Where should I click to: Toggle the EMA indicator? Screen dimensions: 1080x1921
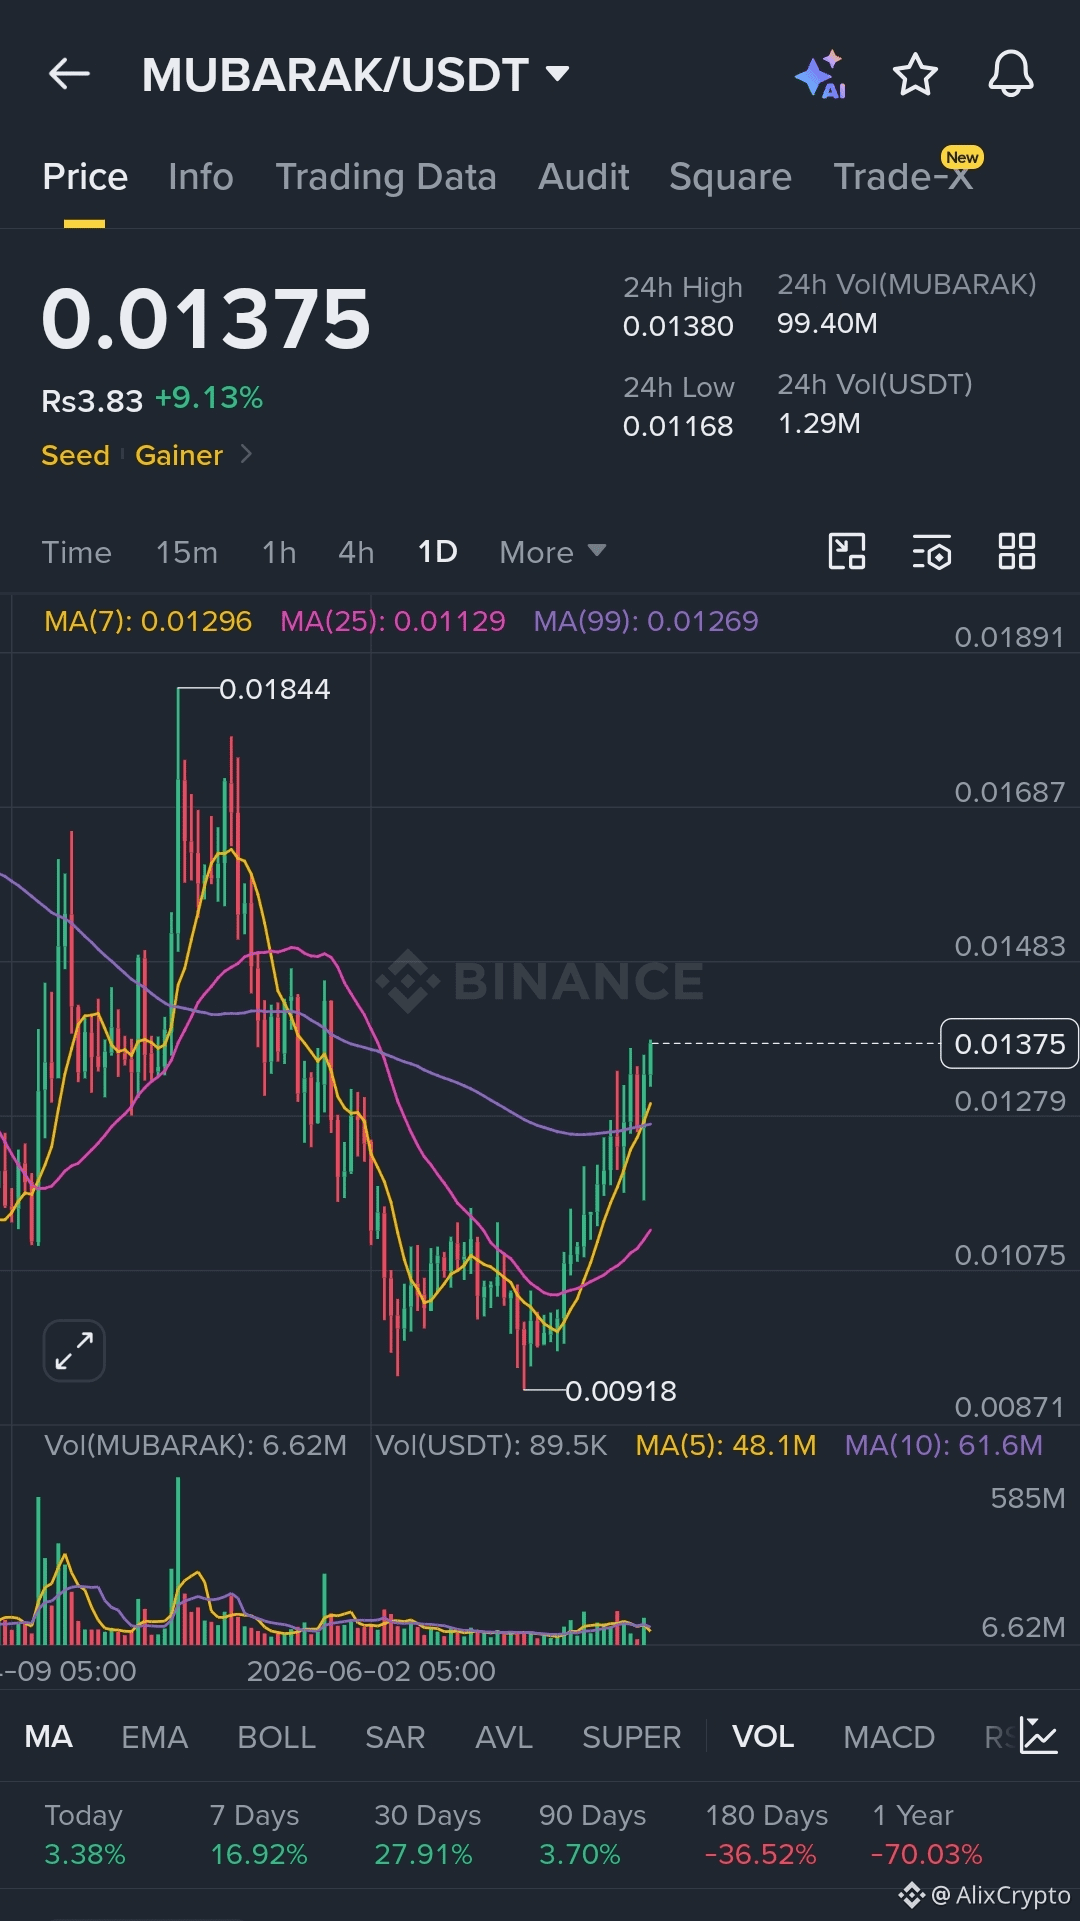pos(155,1737)
